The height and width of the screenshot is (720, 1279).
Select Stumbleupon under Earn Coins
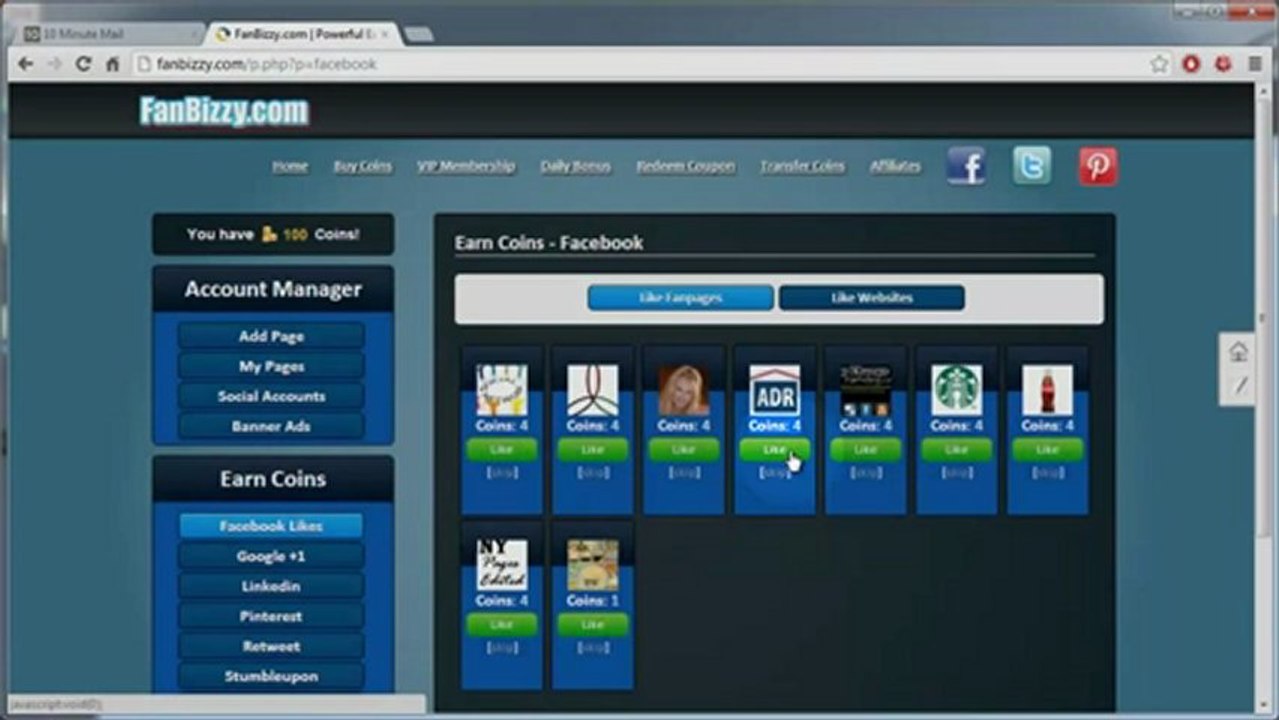(x=271, y=676)
